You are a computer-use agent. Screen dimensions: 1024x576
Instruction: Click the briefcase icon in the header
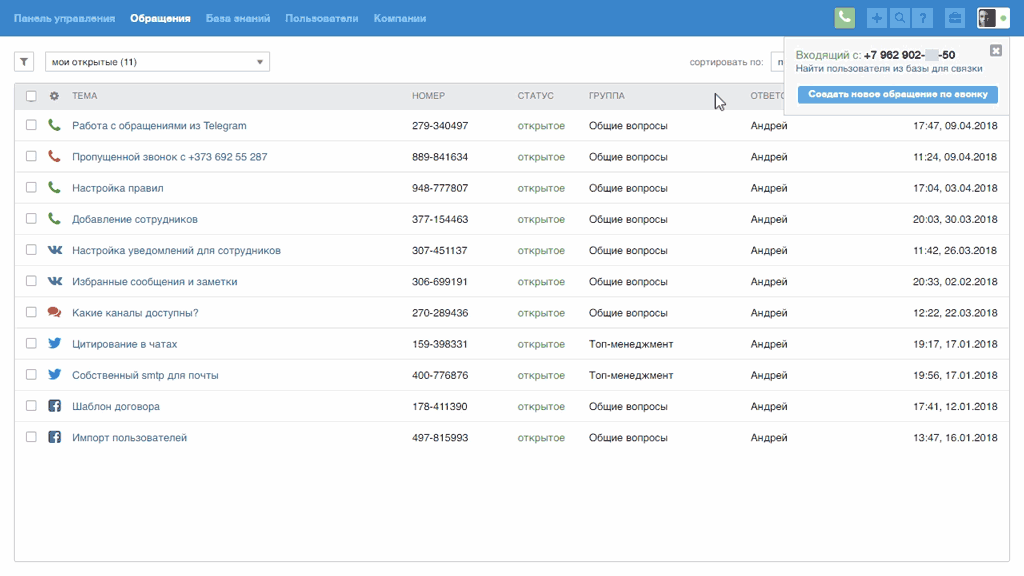955,18
